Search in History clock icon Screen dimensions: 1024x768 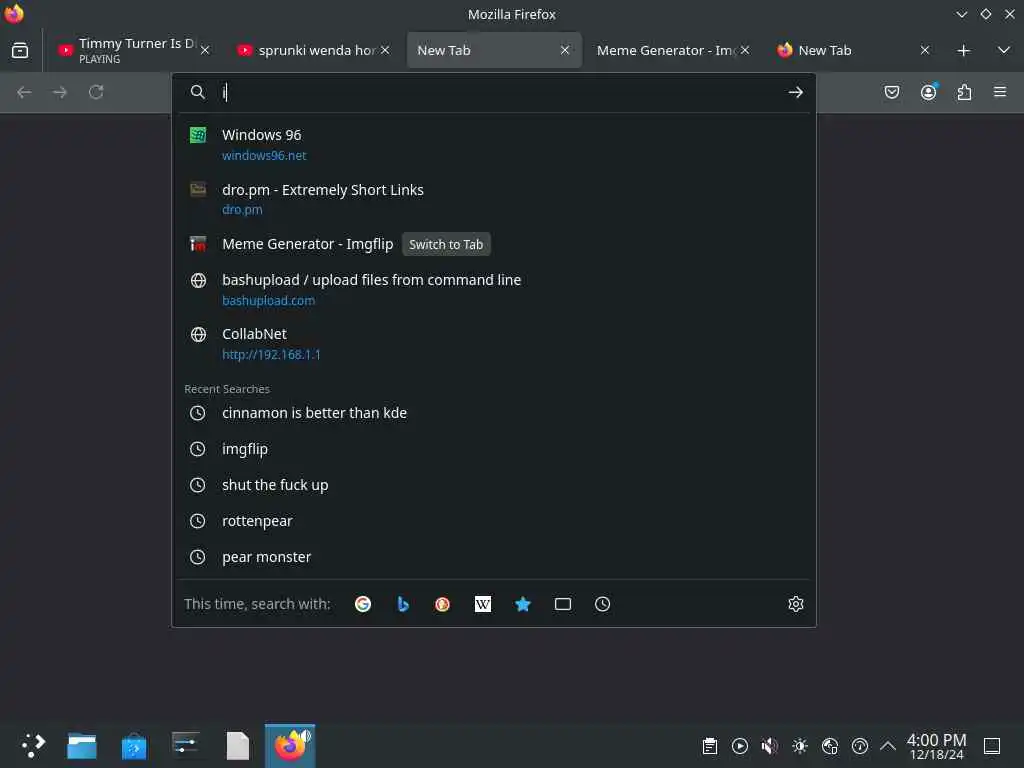point(602,604)
